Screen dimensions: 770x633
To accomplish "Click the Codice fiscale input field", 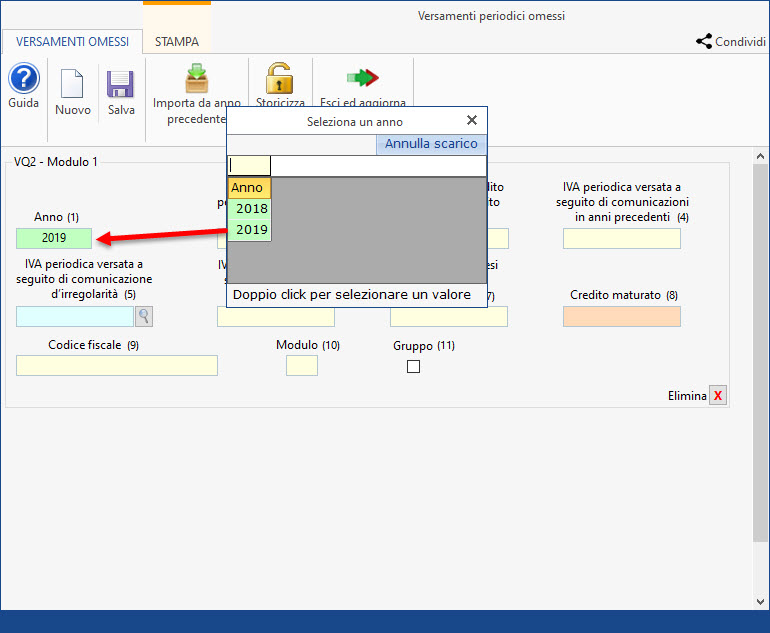I will tap(117, 366).
